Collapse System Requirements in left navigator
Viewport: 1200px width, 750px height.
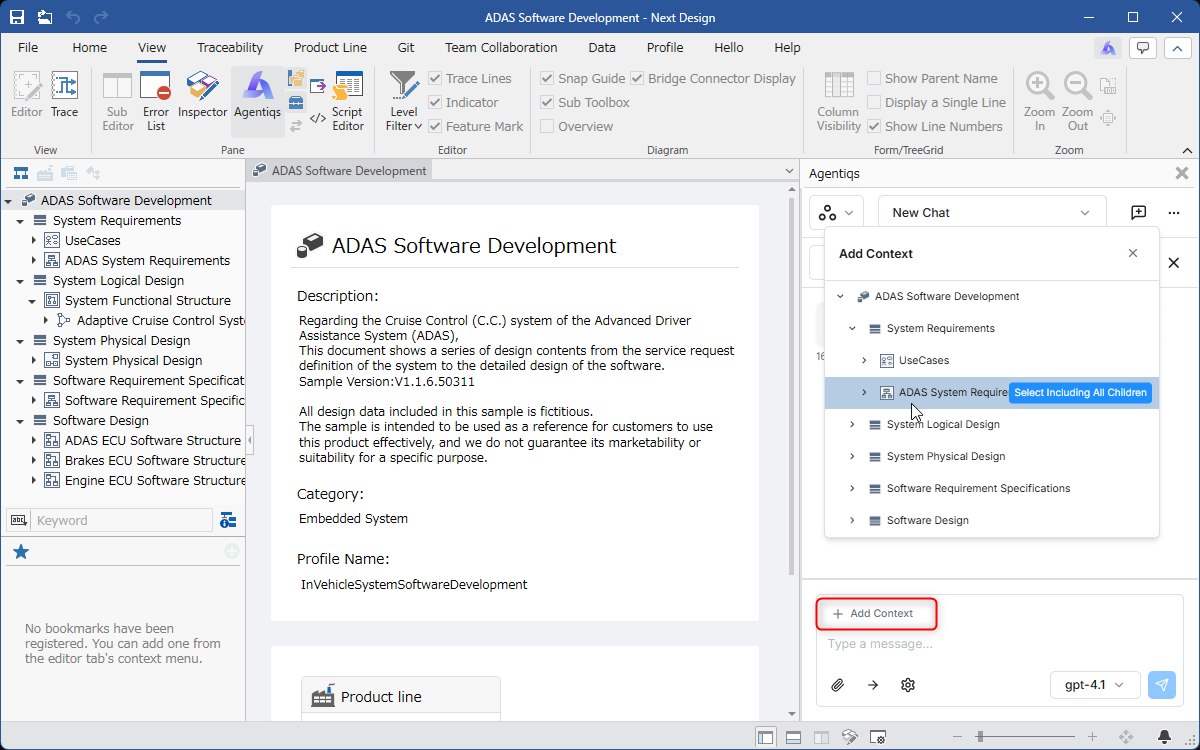[20, 221]
